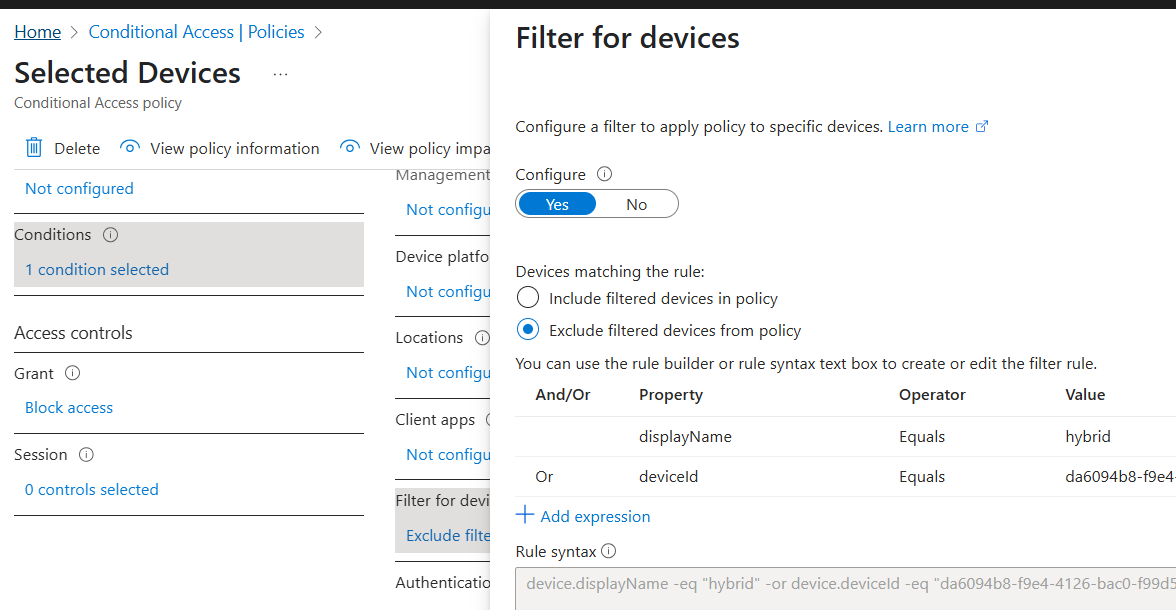The width and height of the screenshot is (1176, 610).
Task: Click Not configured link above Conditions
Action: click(x=80, y=188)
